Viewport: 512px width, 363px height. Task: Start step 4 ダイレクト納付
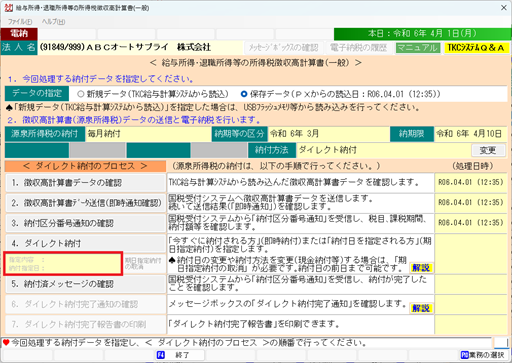pyautogui.click(x=86, y=243)
